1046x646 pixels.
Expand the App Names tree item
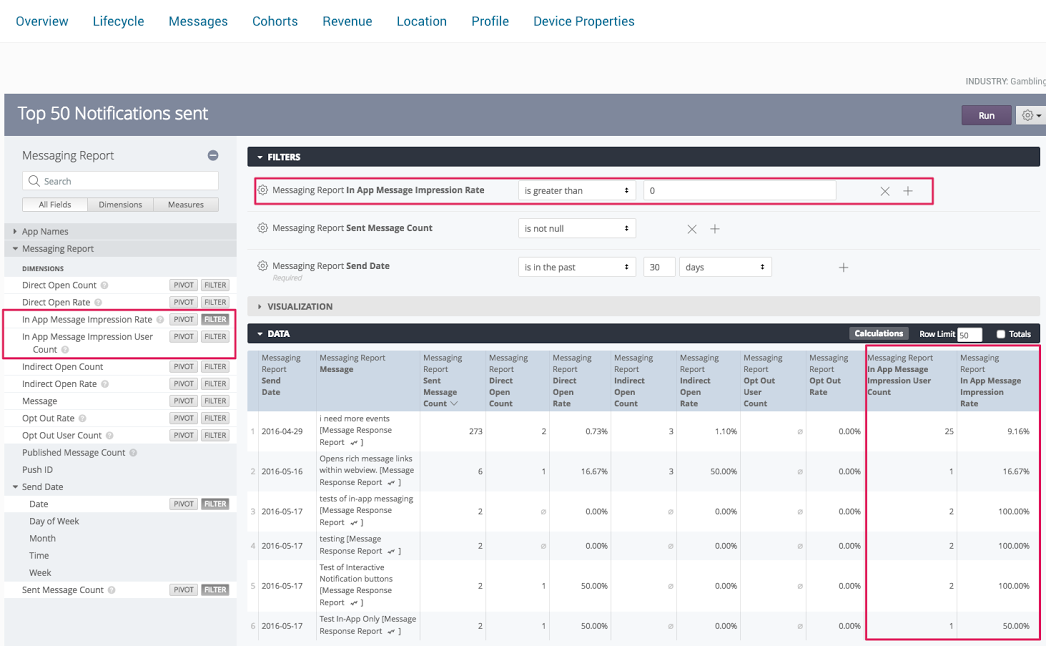(x=45, y=232)
